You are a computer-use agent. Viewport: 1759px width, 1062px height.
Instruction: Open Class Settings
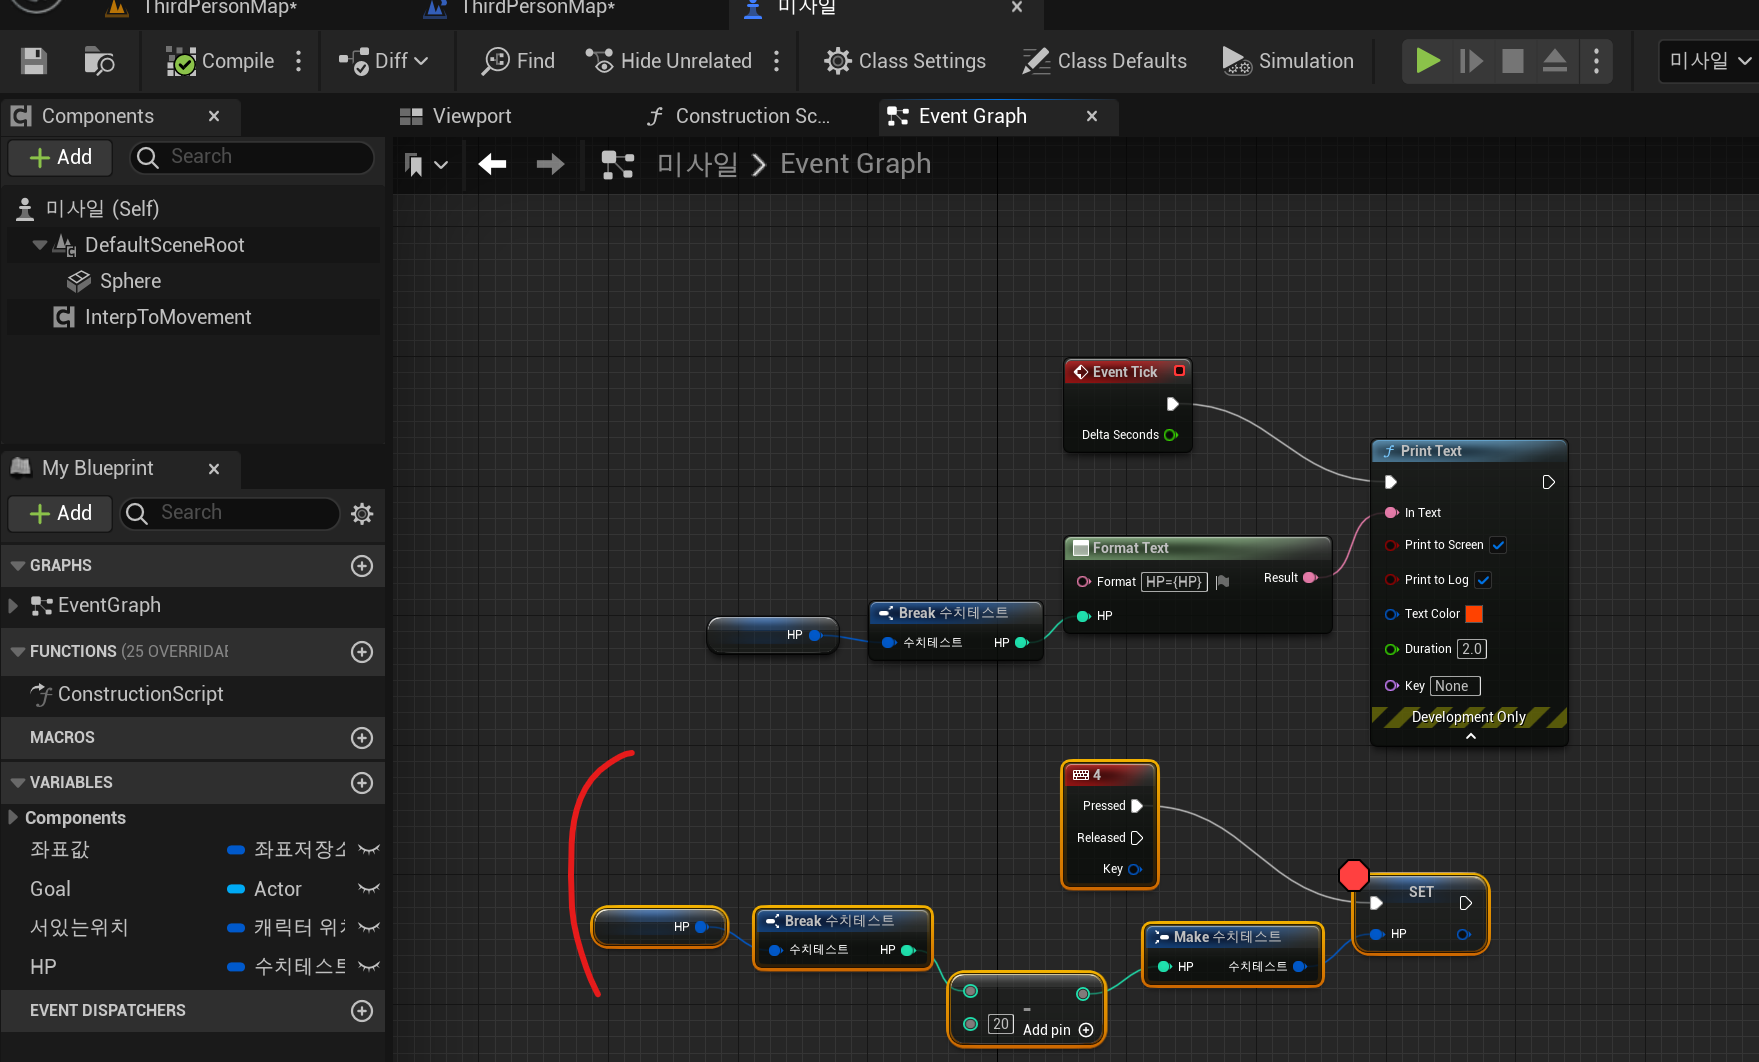coord(905,61)
